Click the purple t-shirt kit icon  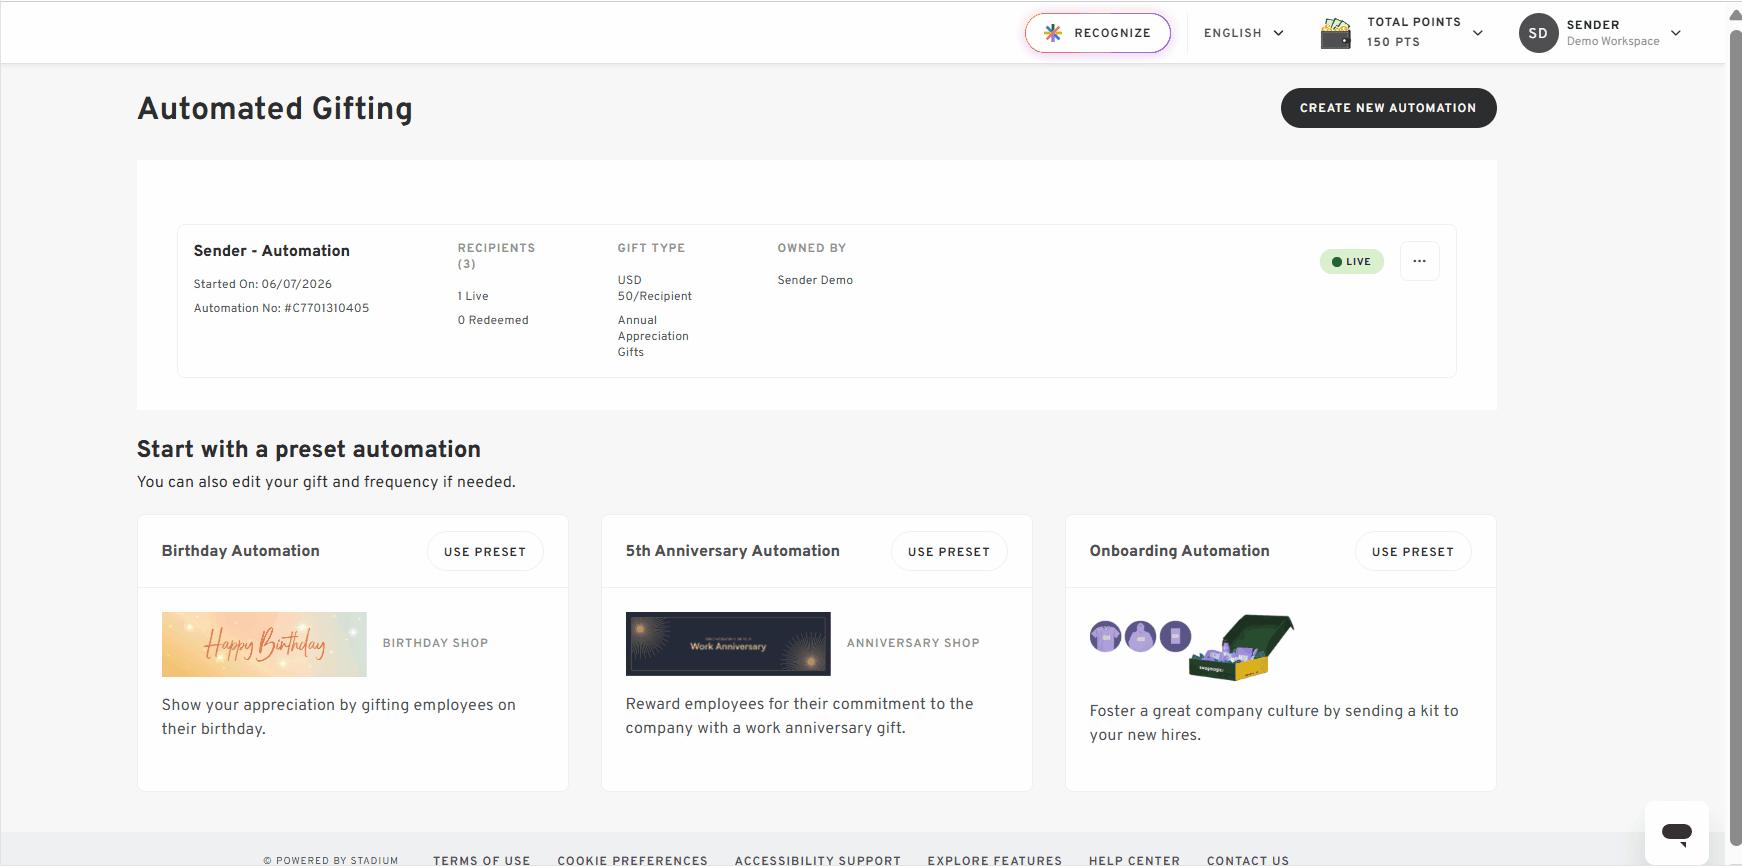coord(1105,636)
